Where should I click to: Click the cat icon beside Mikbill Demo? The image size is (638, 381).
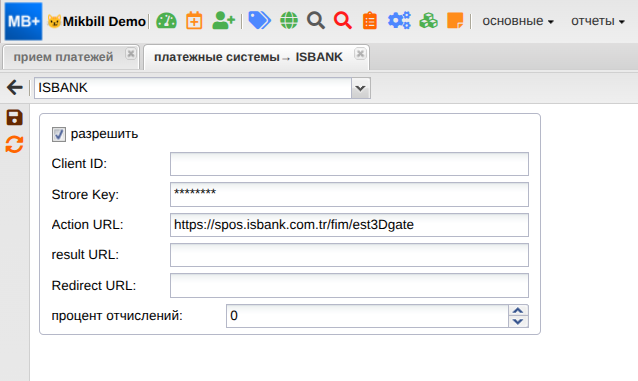click(x=54, y=21)
